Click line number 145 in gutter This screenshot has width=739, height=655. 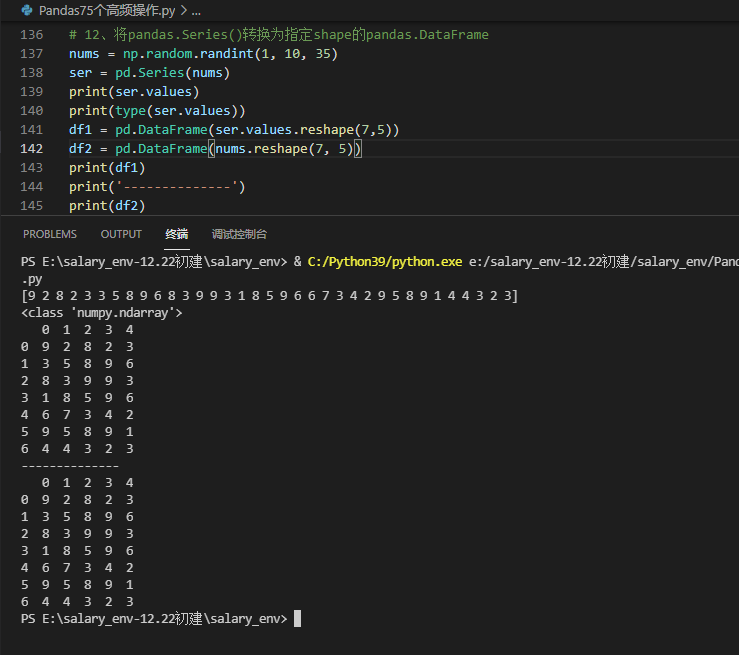click(32, 206)
